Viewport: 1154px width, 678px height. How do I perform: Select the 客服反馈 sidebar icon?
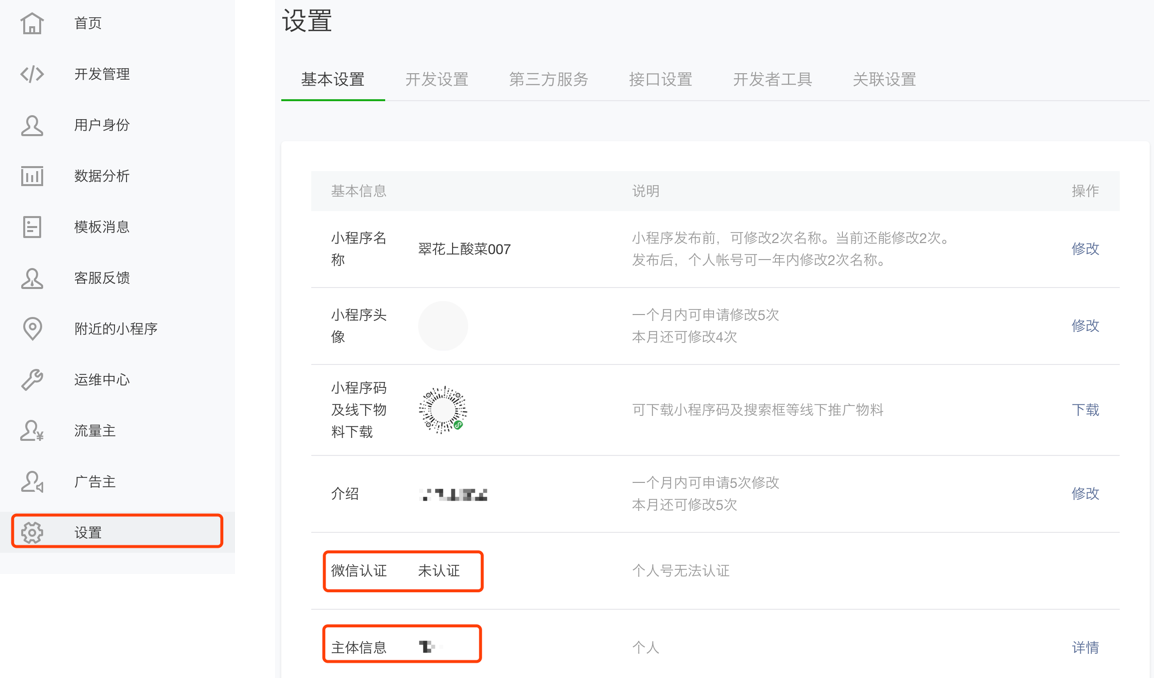[x=32, y=278]
